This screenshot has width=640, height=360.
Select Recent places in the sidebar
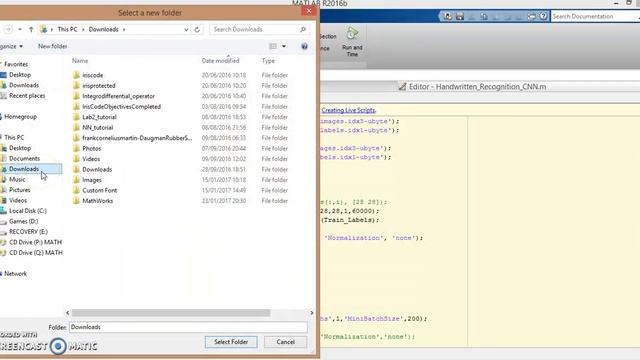27,96
